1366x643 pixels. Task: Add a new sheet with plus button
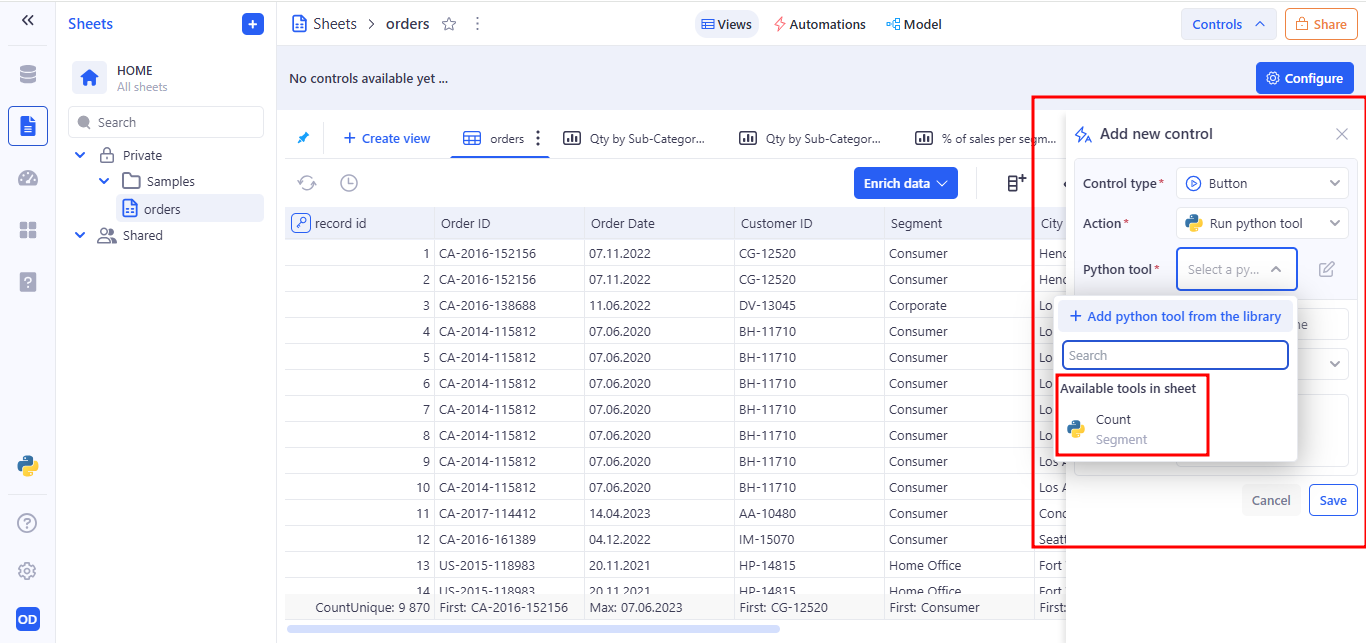[253, 24]
